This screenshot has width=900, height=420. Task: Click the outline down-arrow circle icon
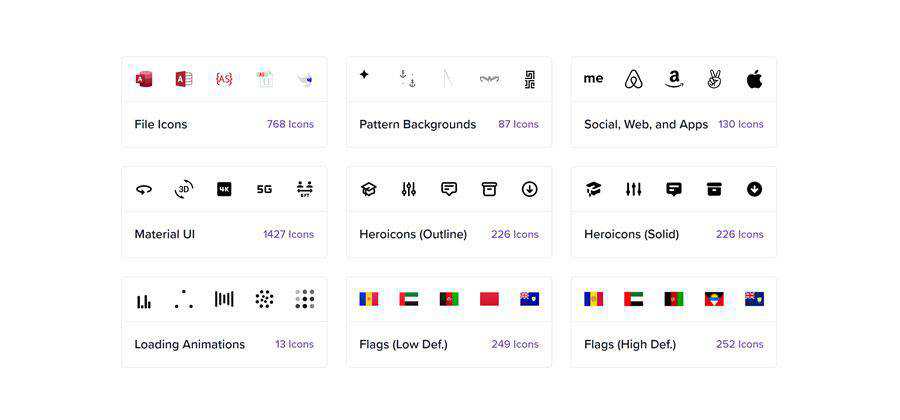click(x=529, y=189)
